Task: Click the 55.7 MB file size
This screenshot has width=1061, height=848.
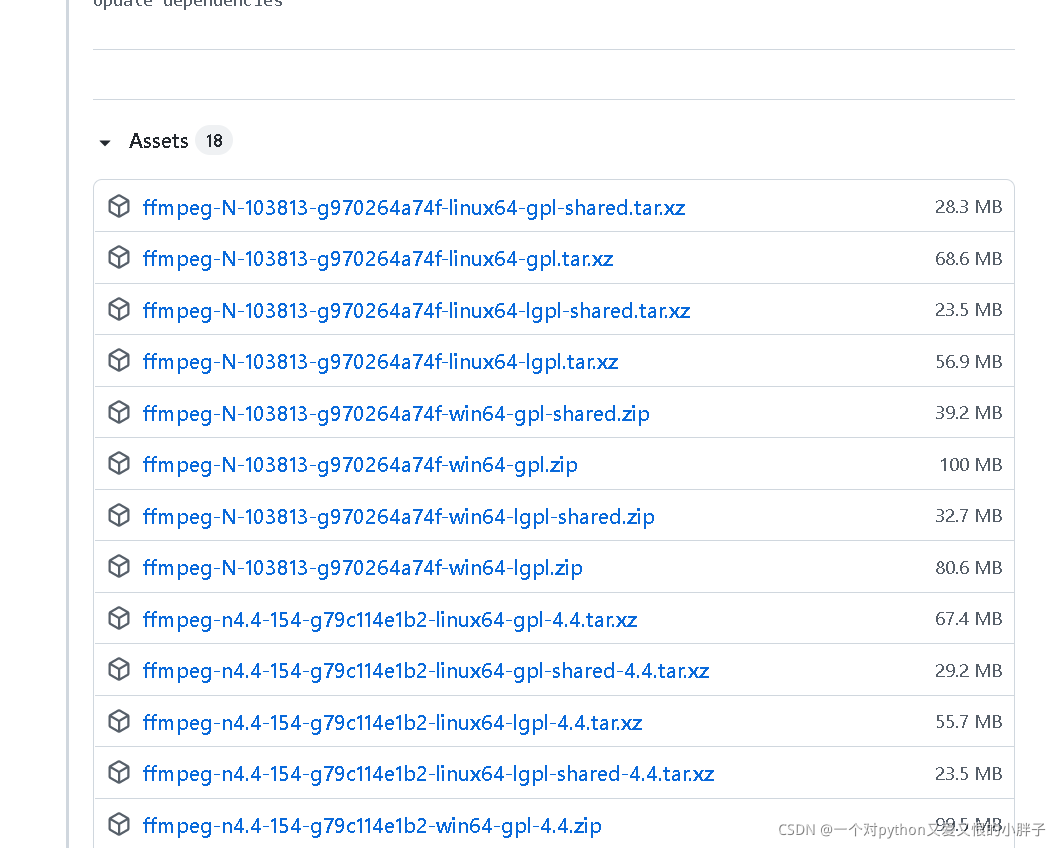Action: tap(968, 721)
